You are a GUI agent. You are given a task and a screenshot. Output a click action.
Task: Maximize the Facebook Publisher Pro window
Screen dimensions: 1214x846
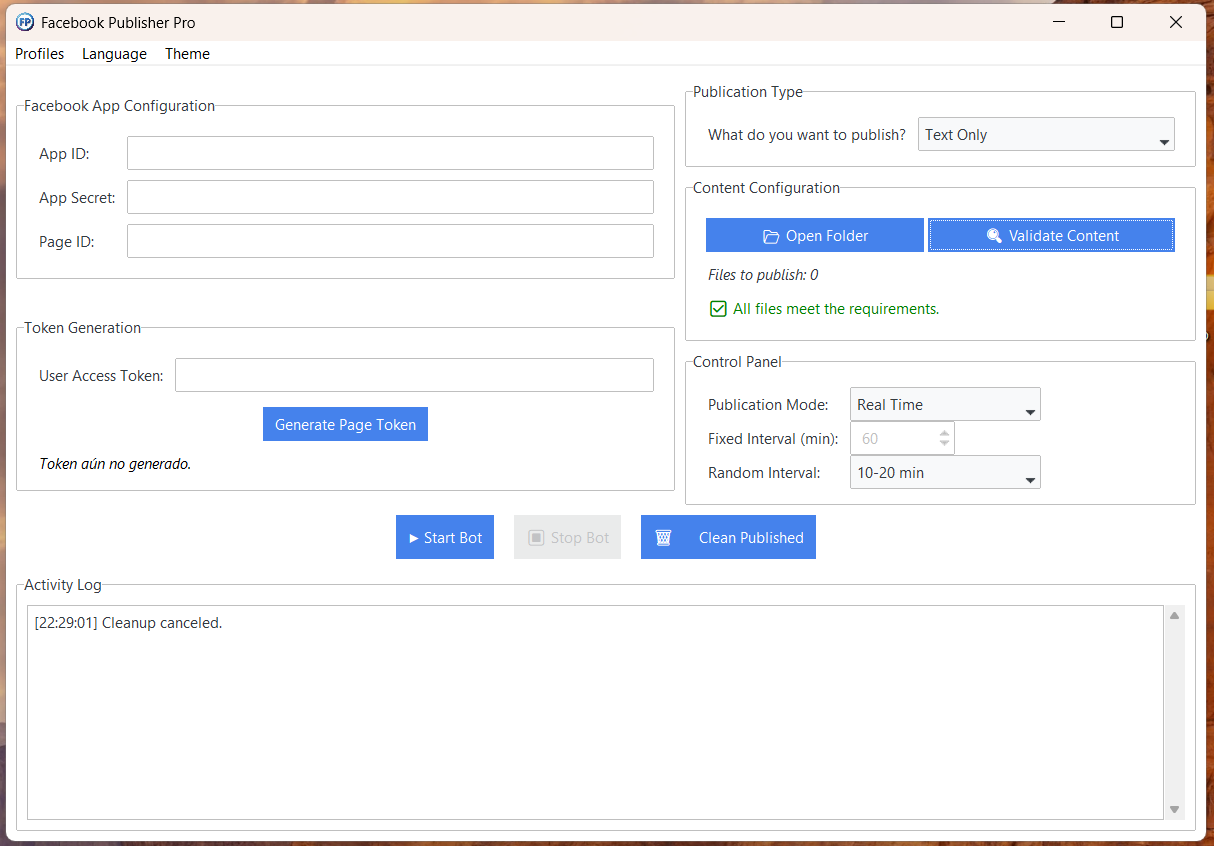click(x=1117, y=22)
